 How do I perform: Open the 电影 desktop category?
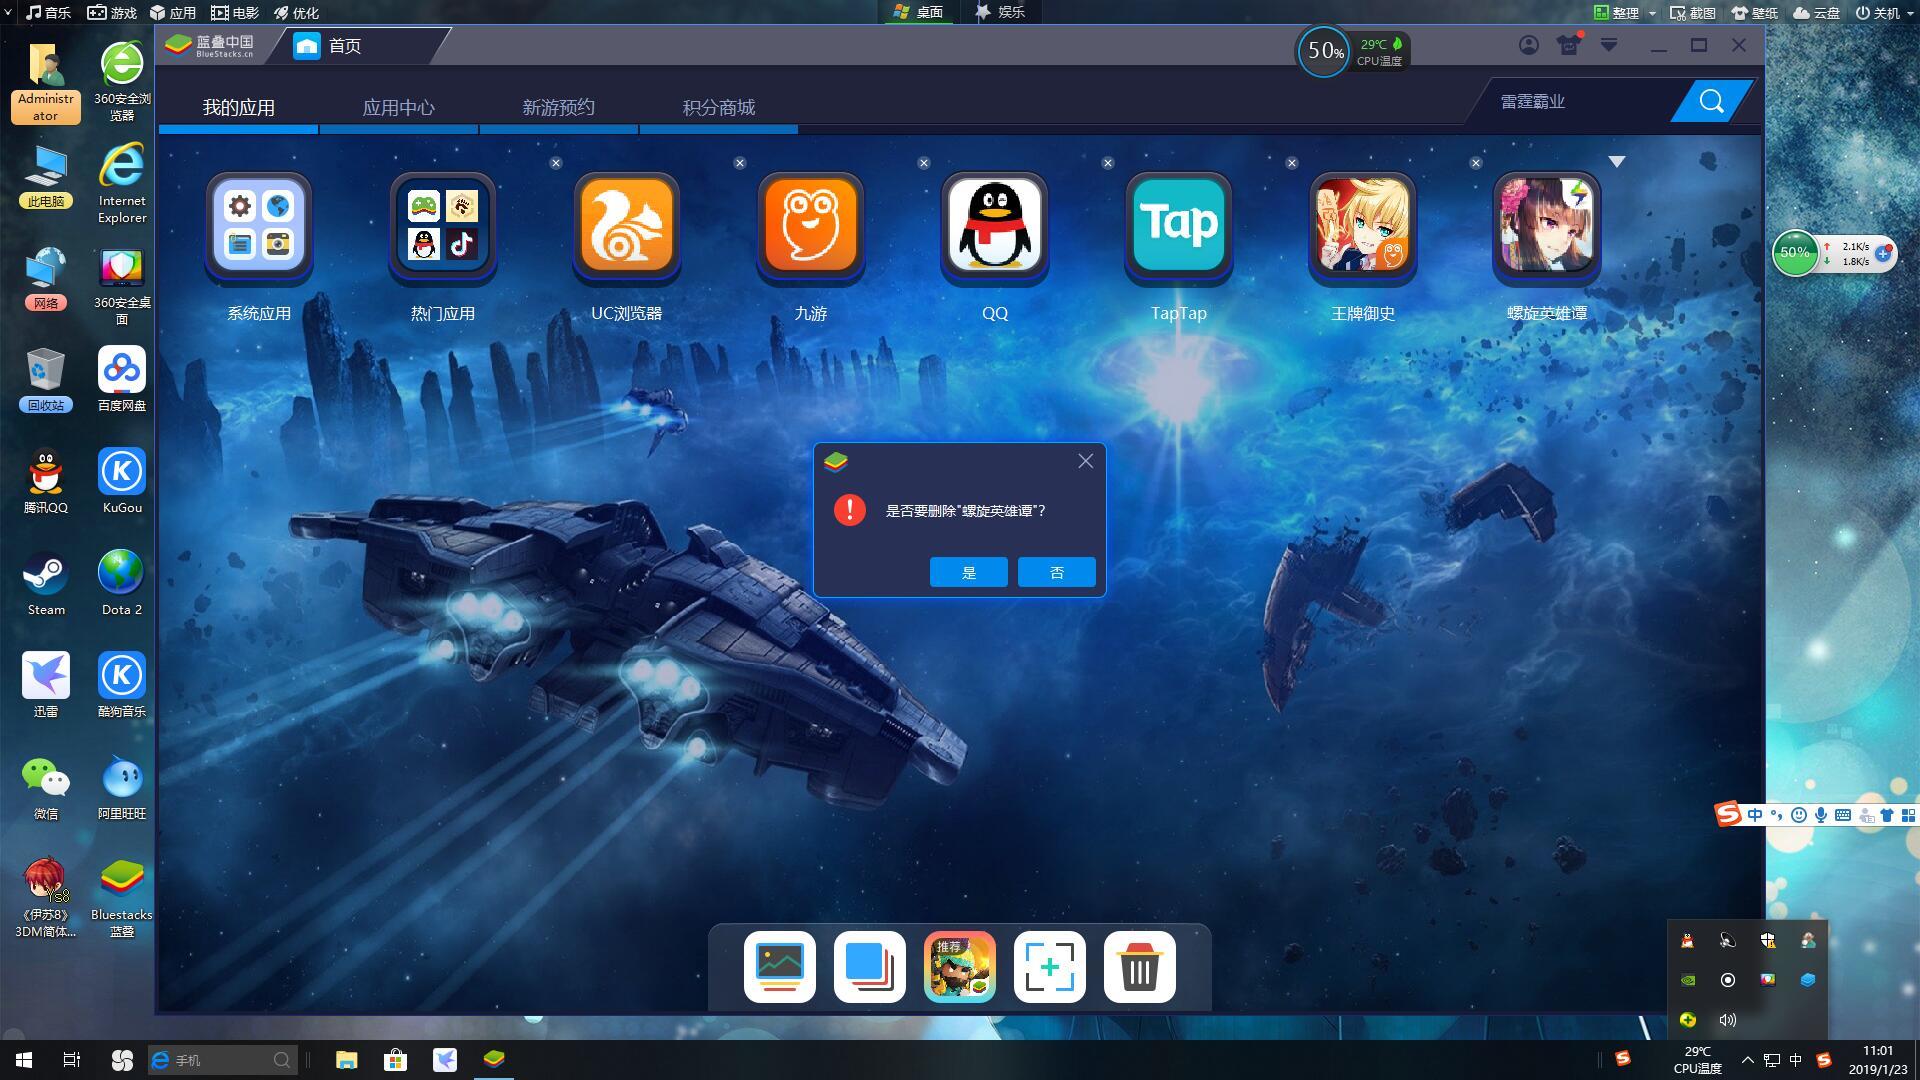click(235, 12)
